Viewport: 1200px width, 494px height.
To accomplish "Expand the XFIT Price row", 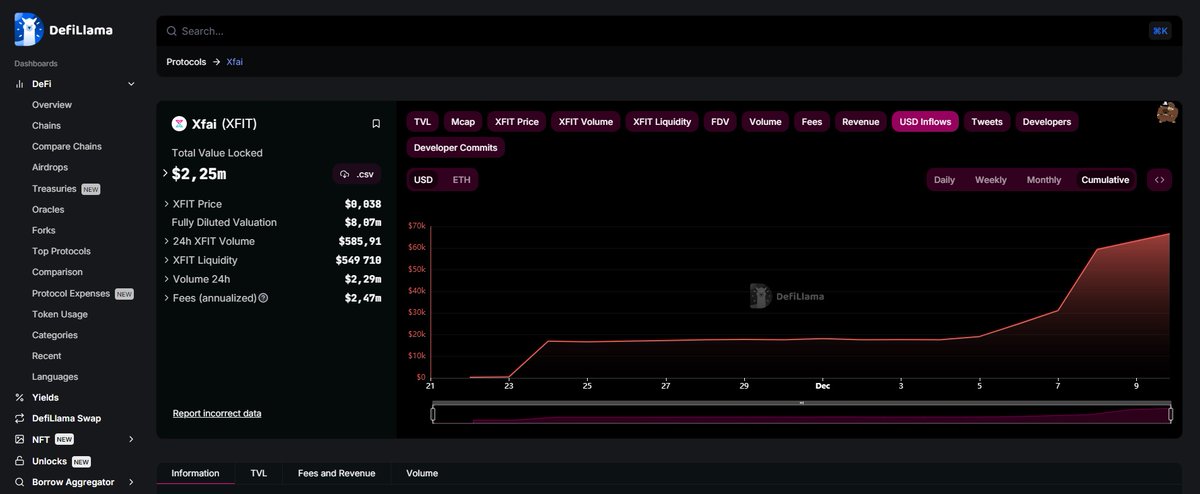I will (166, 204).
